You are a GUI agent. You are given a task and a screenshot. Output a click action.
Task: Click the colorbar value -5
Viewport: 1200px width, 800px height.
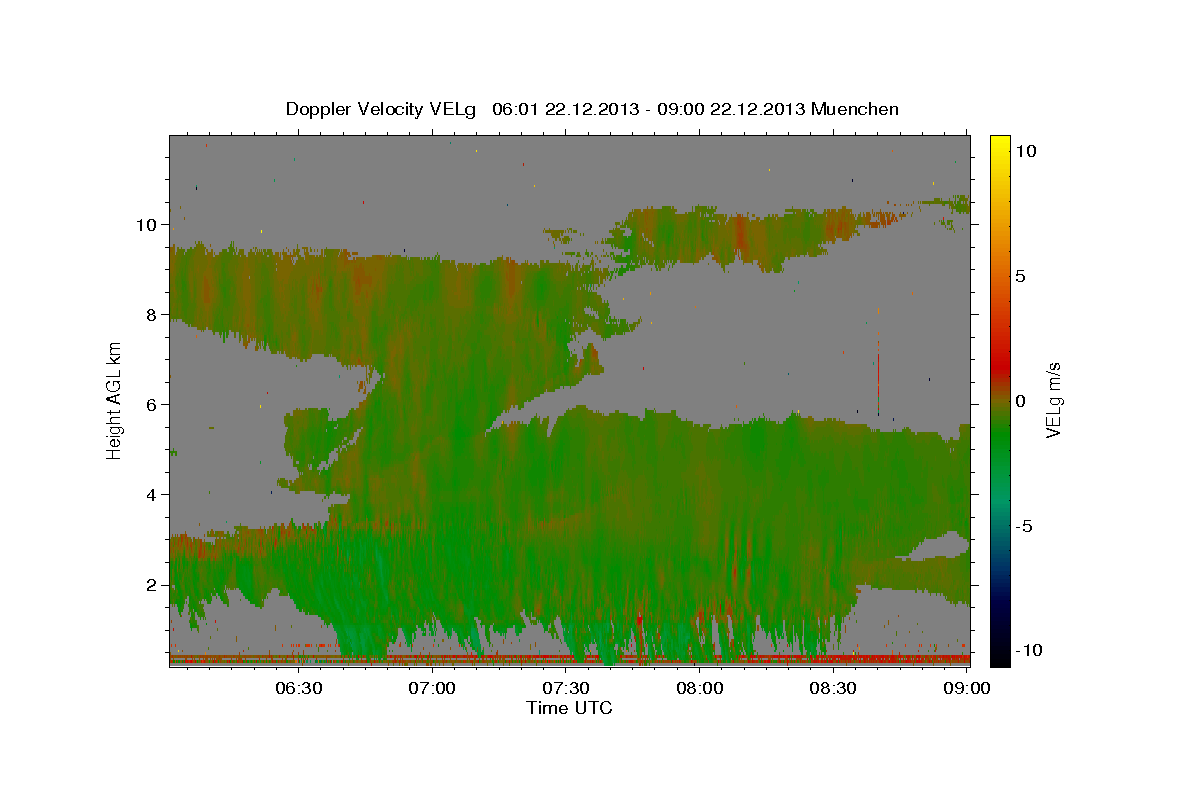point(1024,525)
